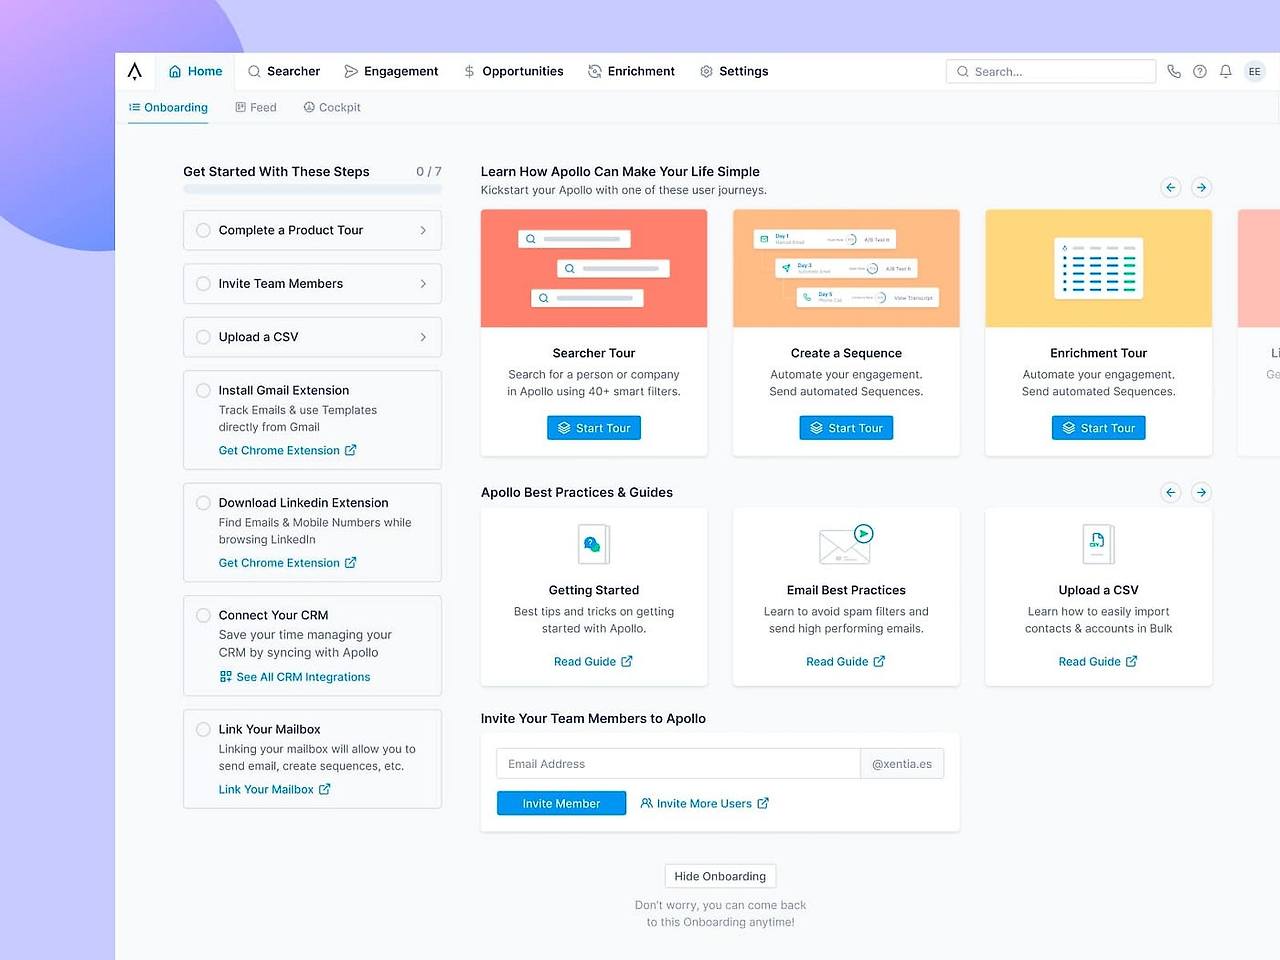Focus the Email Address input field
The height and width of the screenshot is (960, 1280).
pos(678,764)
